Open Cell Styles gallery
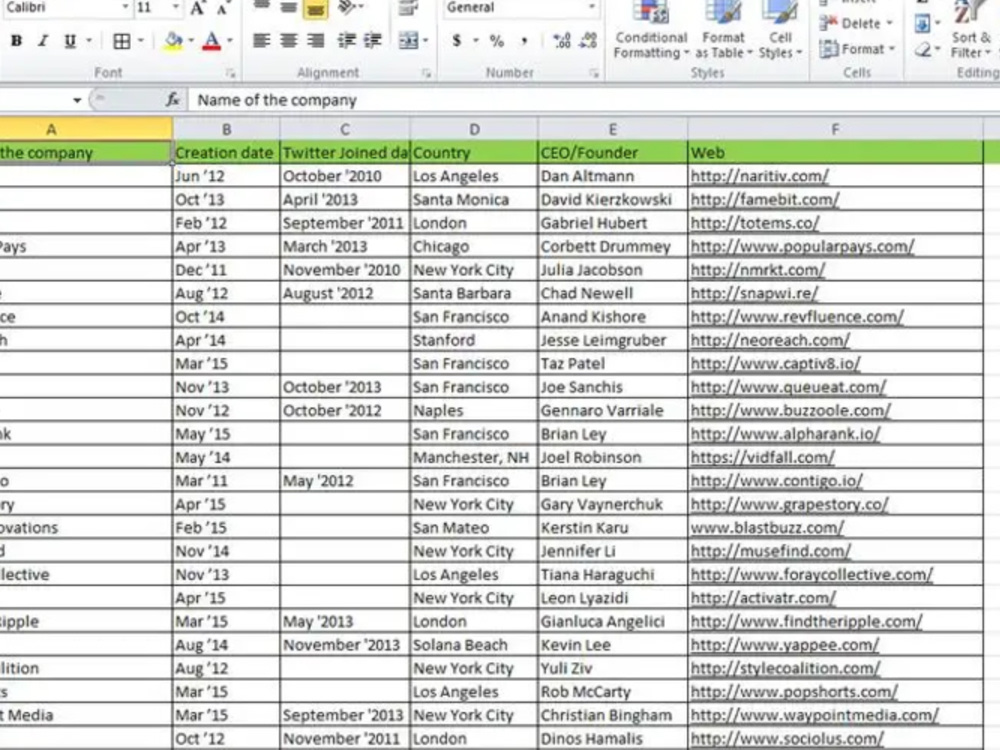The image size is (1000, 750). [x=780, y=29]
